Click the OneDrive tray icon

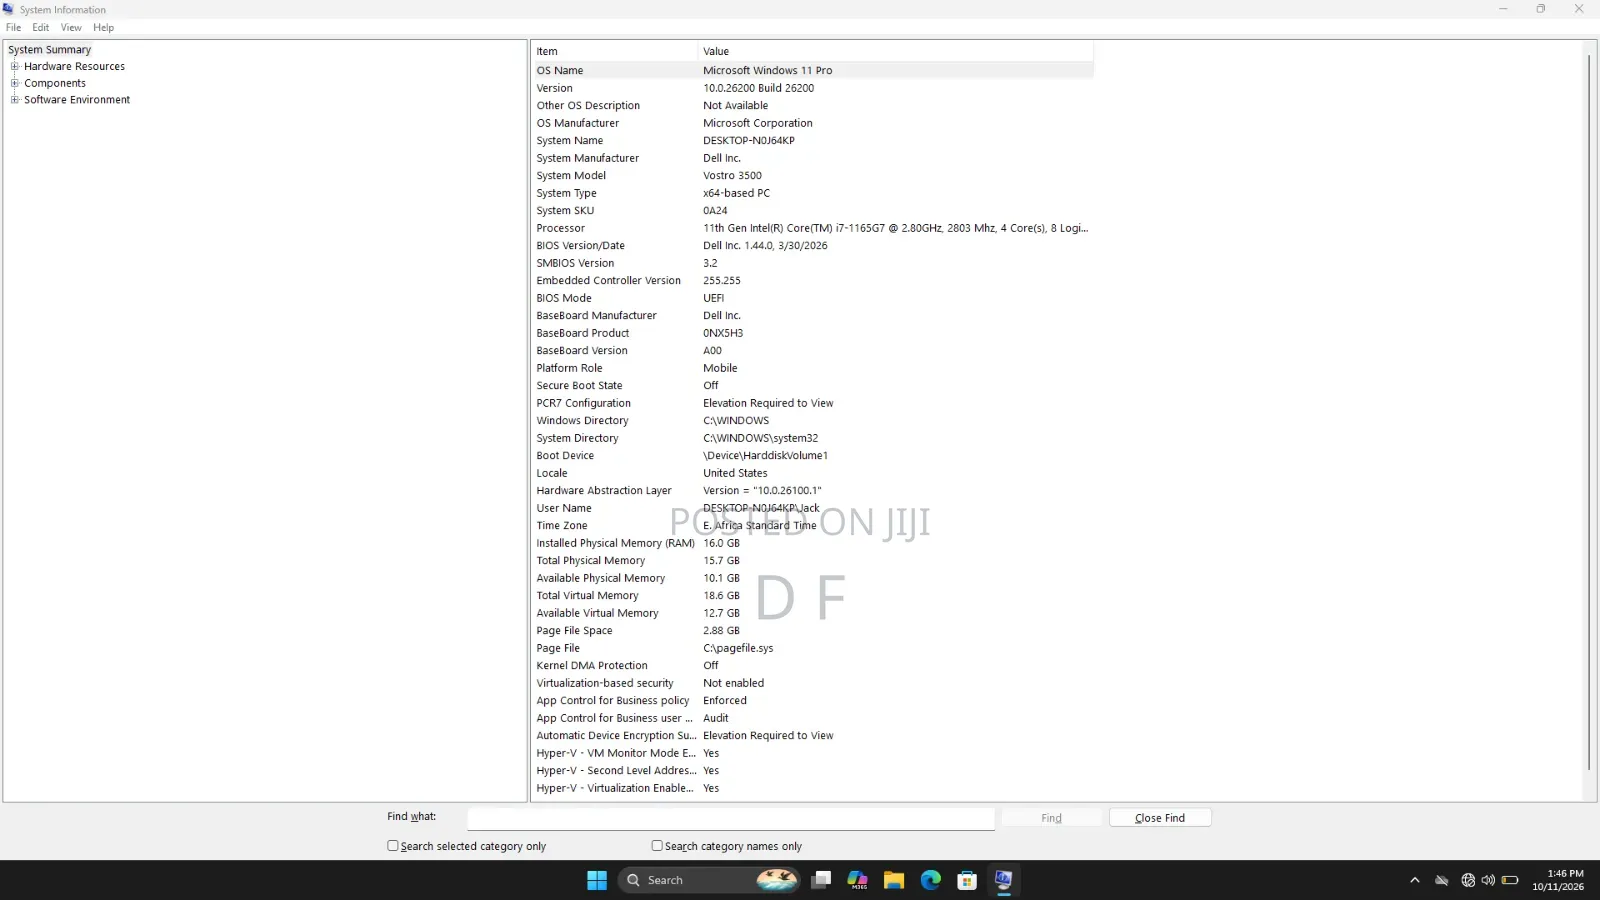1441,880
